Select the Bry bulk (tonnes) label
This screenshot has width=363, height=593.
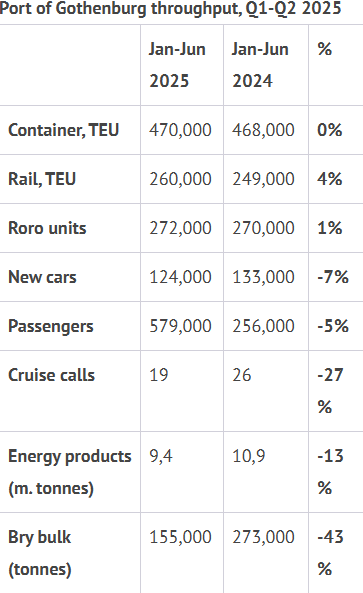click(40, 553)
